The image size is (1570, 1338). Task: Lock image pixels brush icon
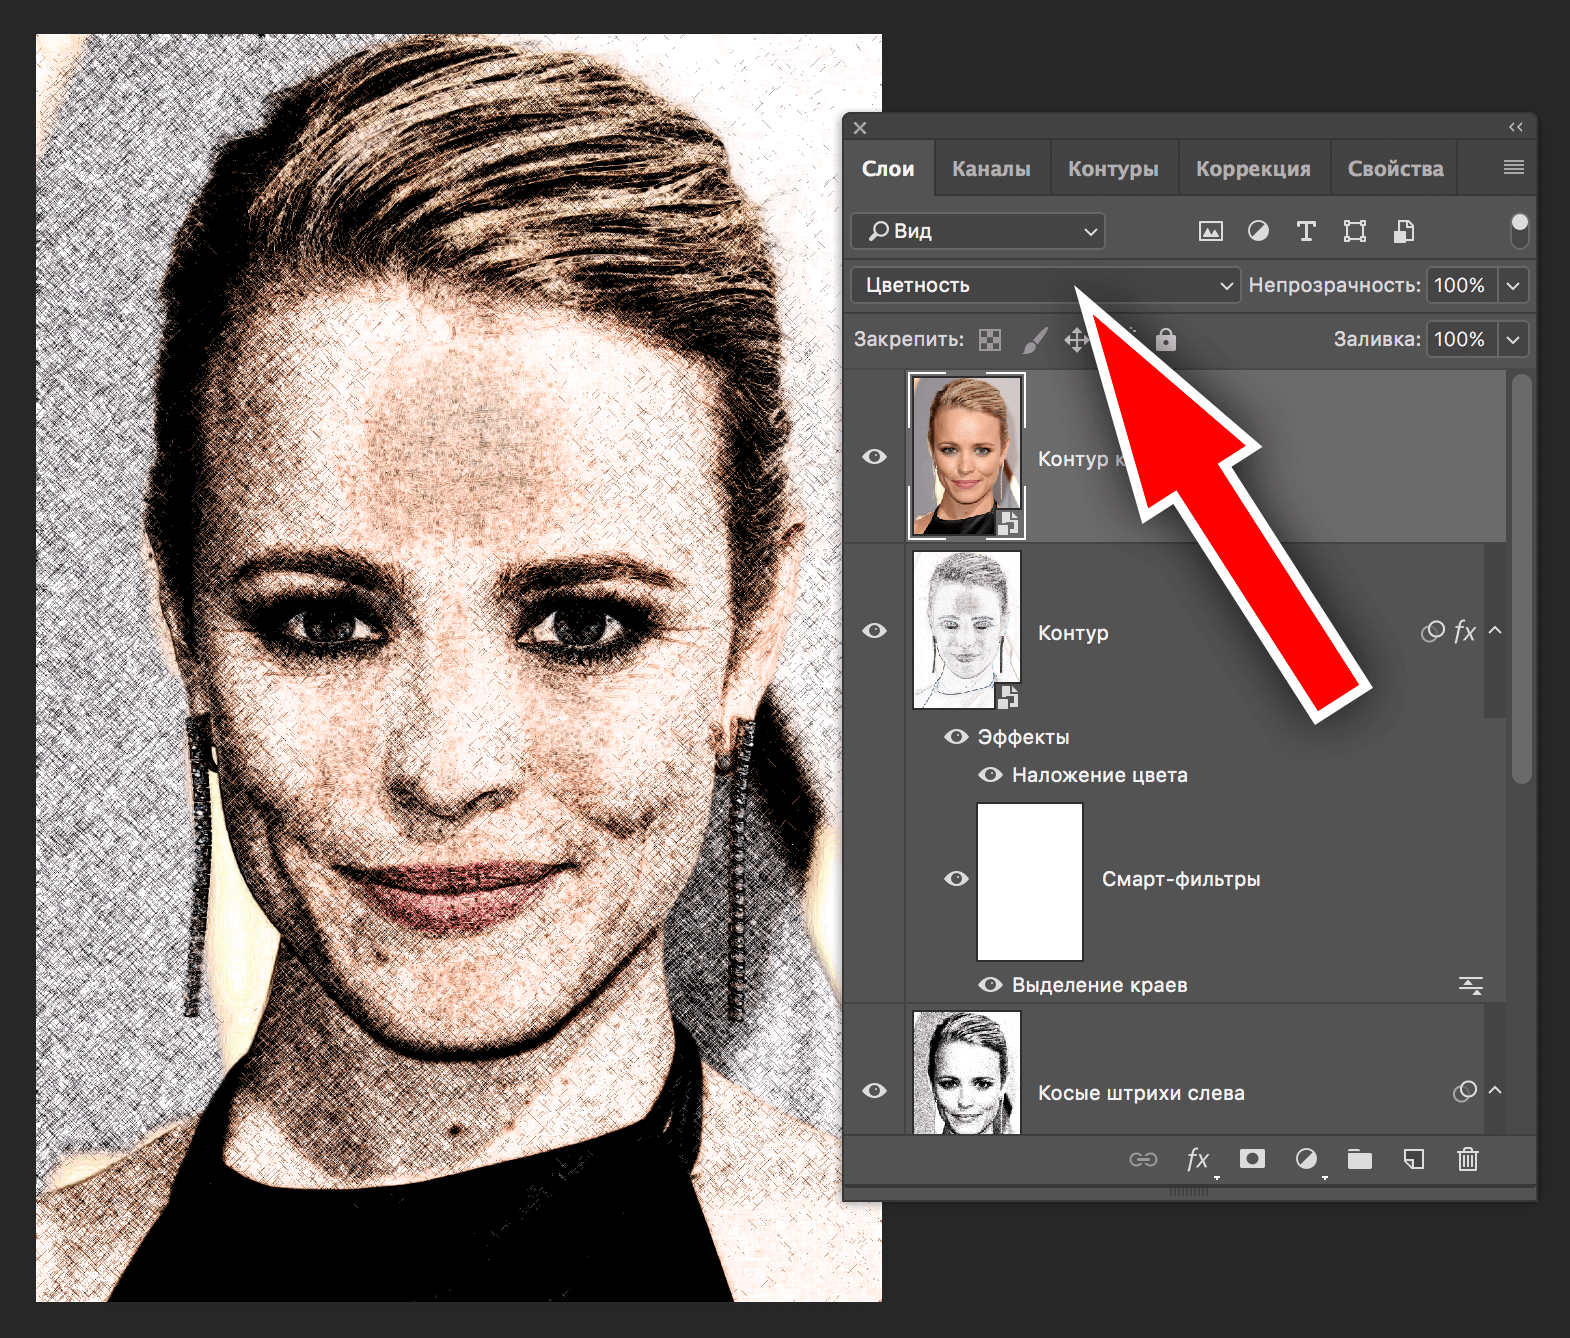(1035, 340)
